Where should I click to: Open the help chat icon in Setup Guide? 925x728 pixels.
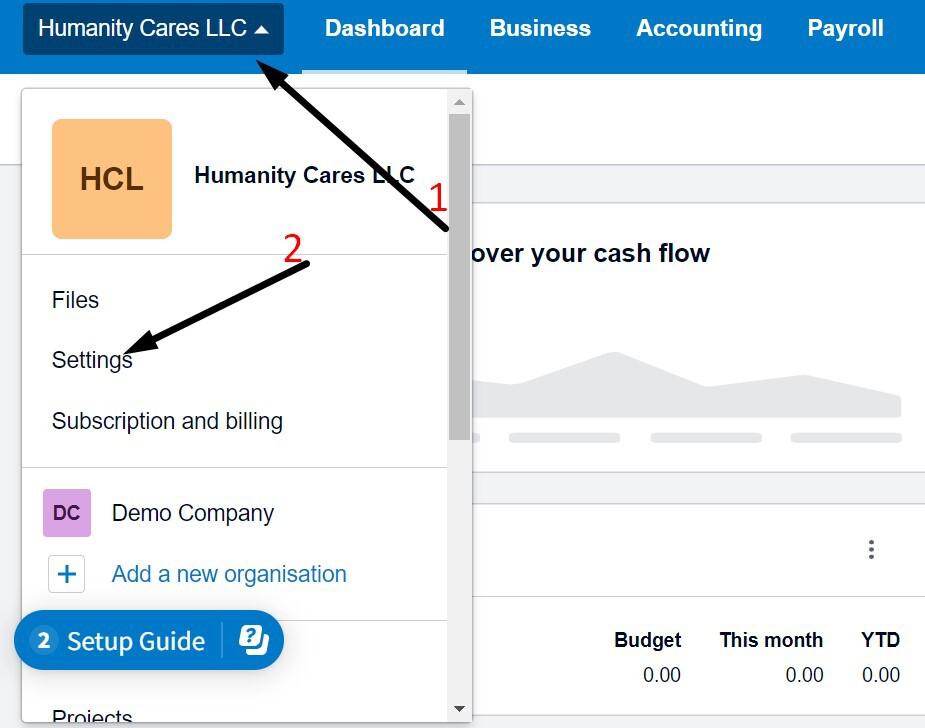click(x=254, y=641)
